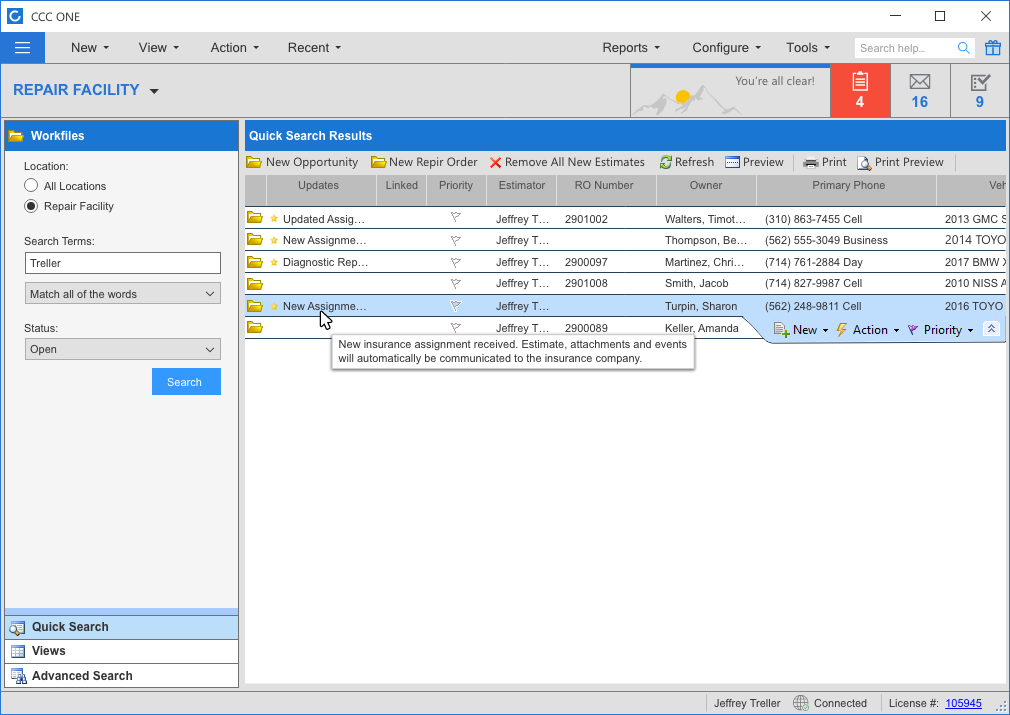The height and width of the screenshot is (715, 1010).
Task: Open the Status dropdown set to Open
Action: coord(122,349)
